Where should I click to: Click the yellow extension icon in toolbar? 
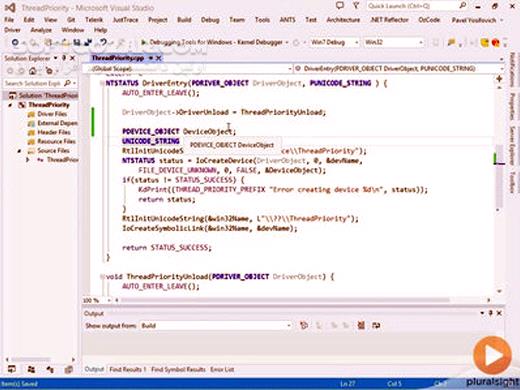click(484, 43)
